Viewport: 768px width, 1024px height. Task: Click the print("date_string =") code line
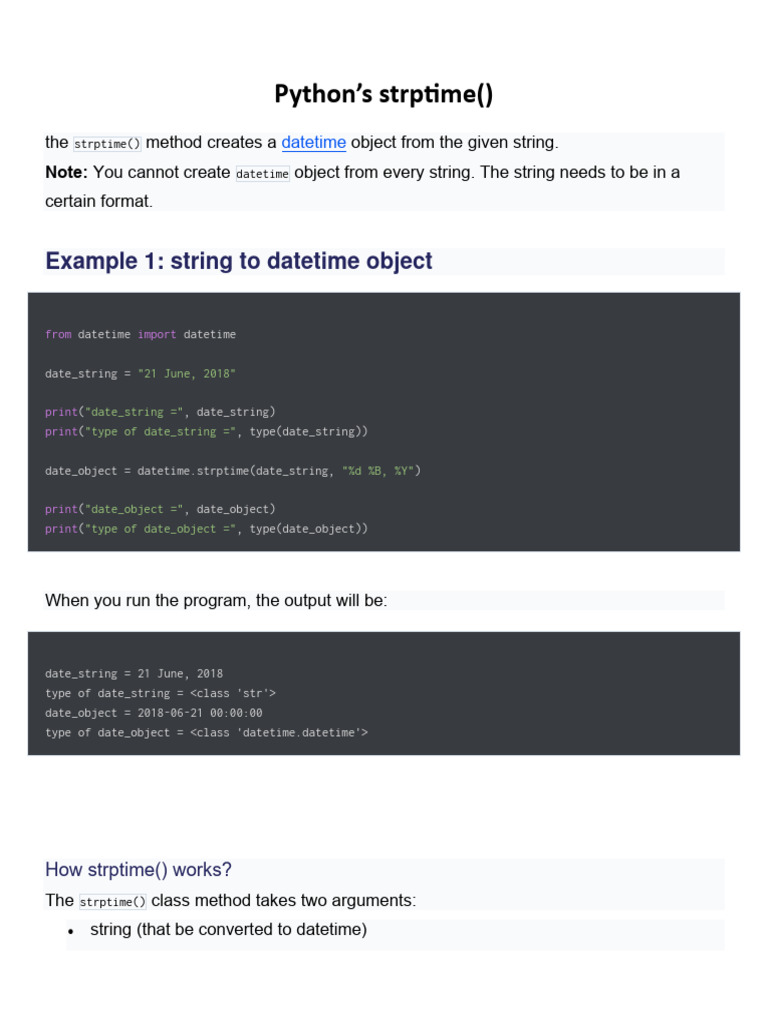(160, 412)
